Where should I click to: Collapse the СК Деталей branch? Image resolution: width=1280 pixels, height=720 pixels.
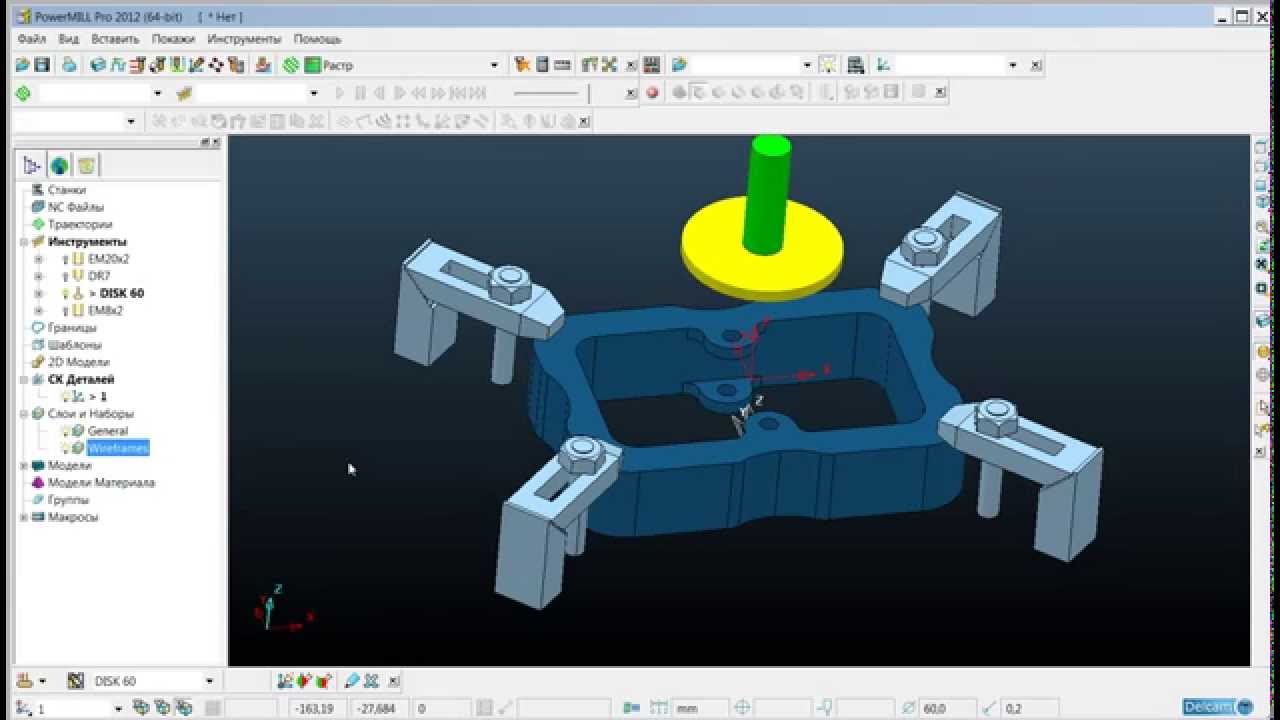24,380
